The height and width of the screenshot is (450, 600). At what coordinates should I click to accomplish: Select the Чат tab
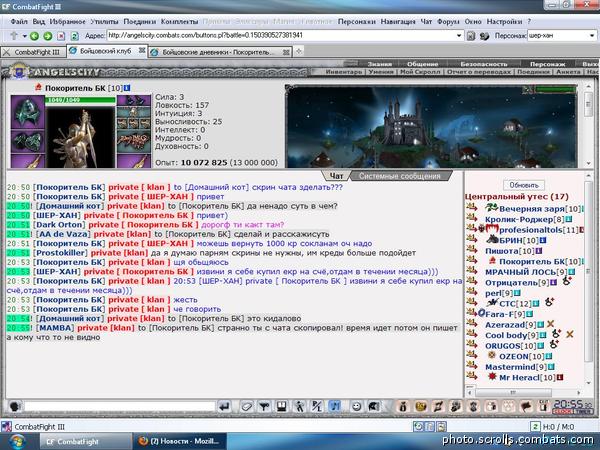pos(336,176)
